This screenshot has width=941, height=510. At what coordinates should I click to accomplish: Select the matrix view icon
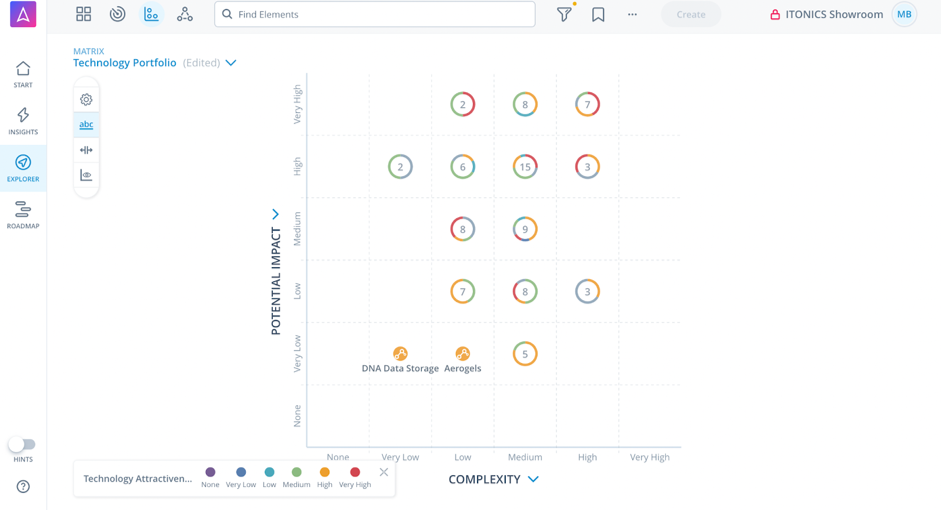pyautogui.click(x=151, y=14)
